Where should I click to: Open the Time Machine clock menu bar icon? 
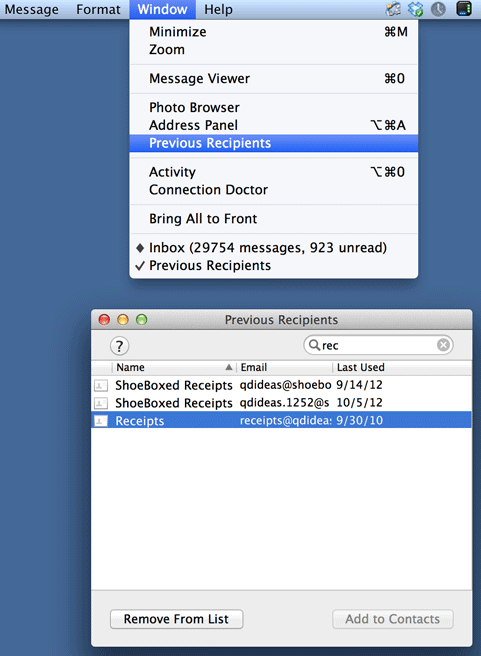click(x=438, y=9)
